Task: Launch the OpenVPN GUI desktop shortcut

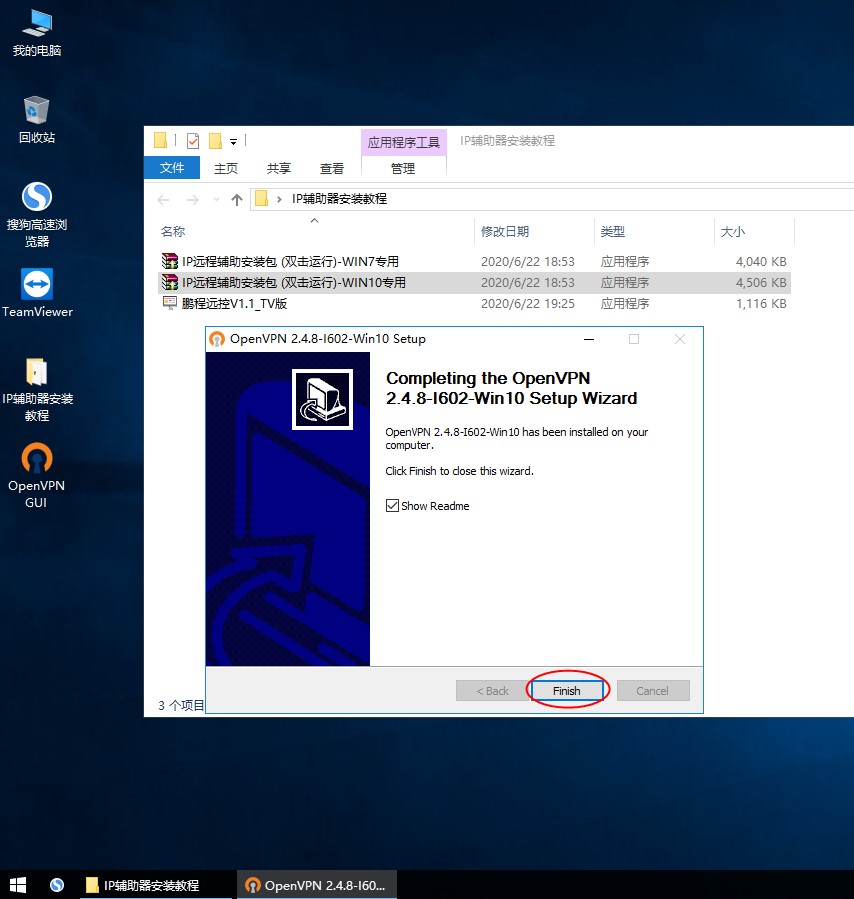Action: [37, 475]
